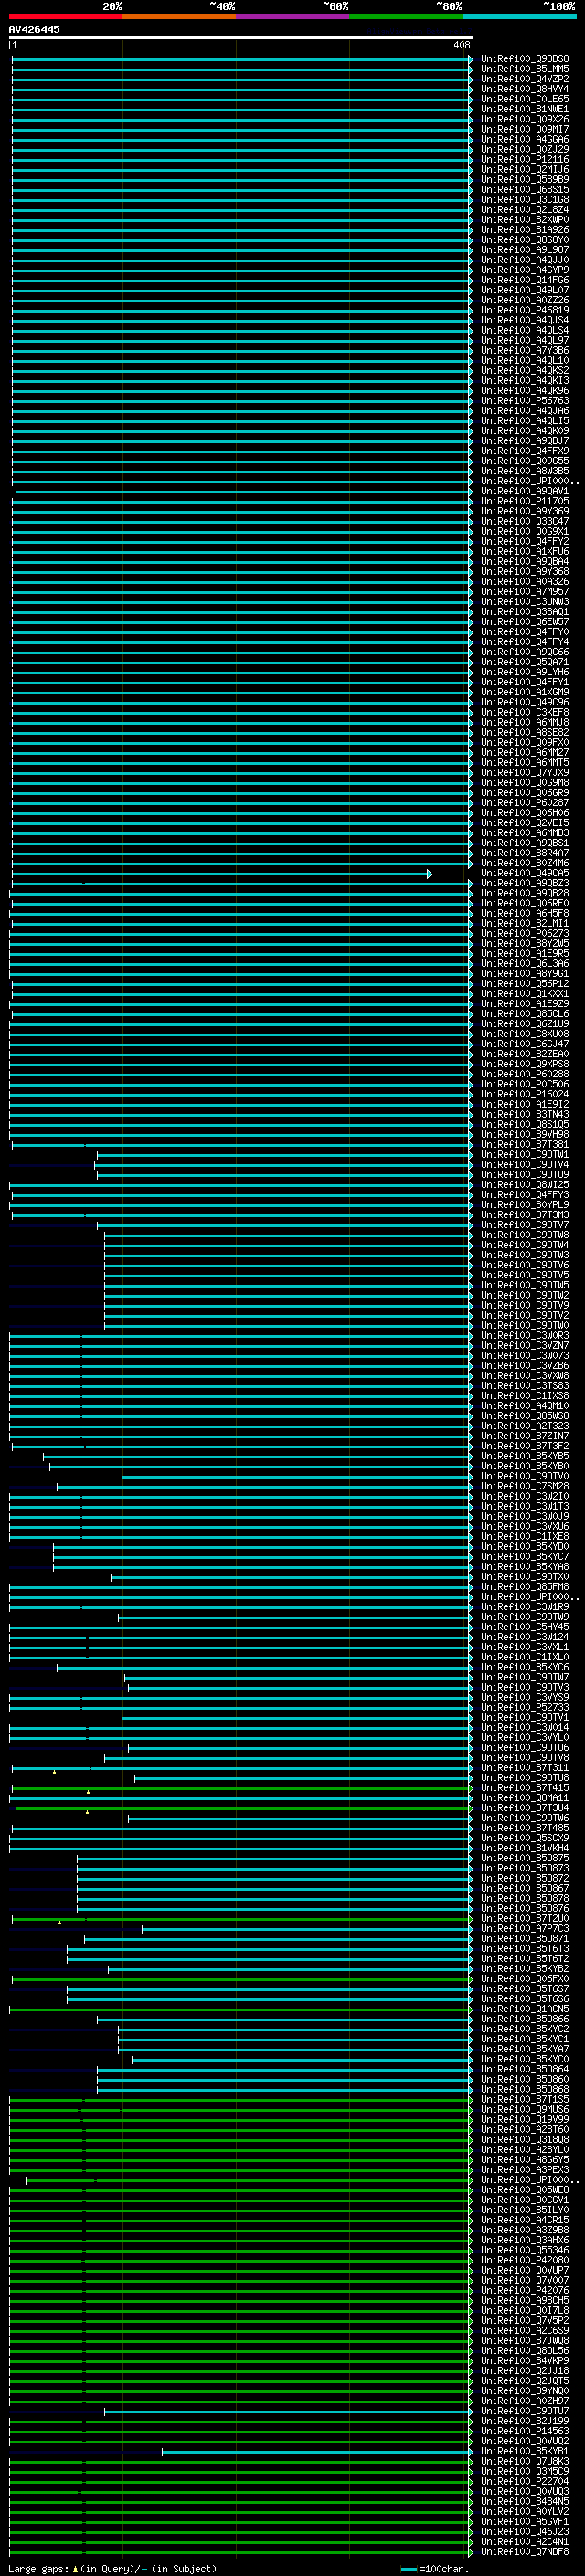Open hit UniRef100_C0LE65
Viewport: 585px width, 2576px height.
[525, 99]
